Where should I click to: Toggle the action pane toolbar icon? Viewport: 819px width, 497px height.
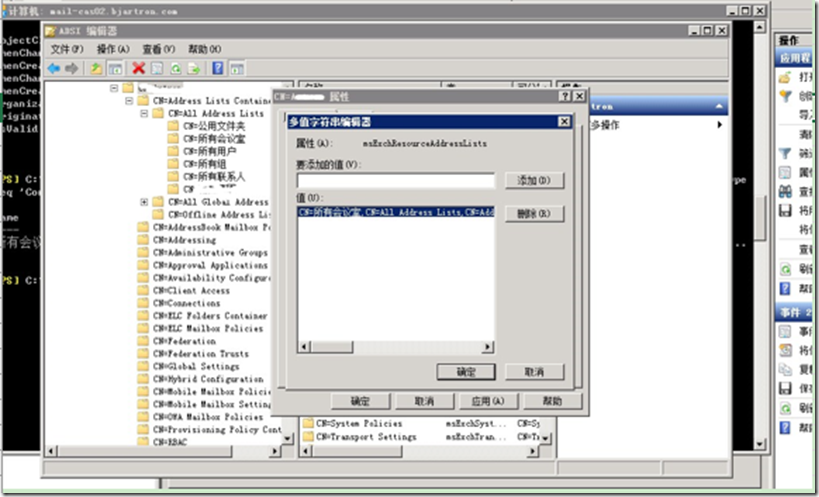(x=237, y=68)
